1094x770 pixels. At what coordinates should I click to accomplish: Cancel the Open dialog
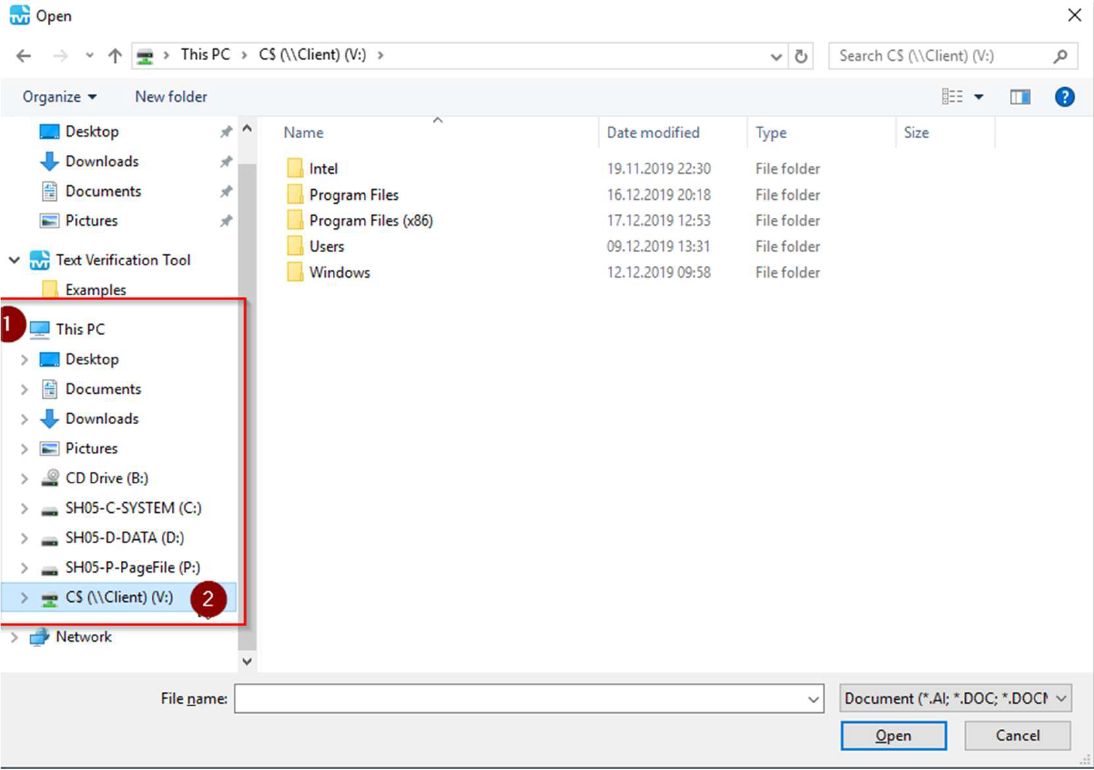[x=1017, y=735]
